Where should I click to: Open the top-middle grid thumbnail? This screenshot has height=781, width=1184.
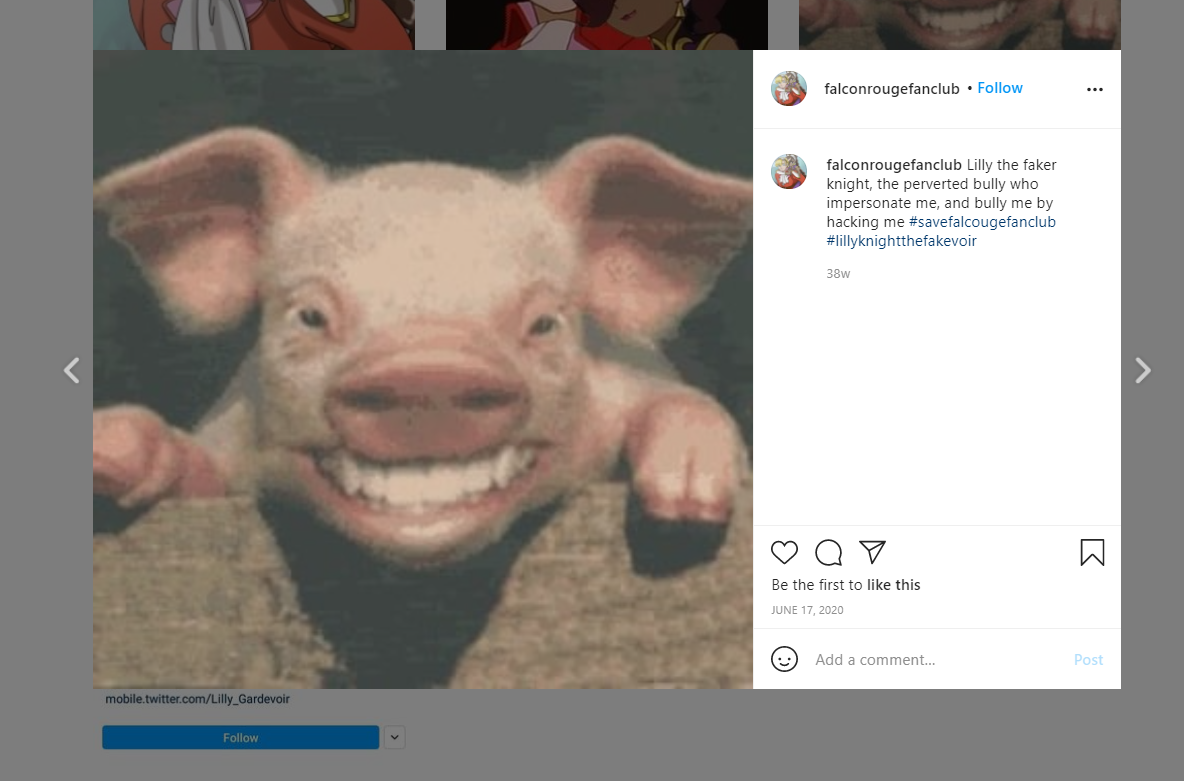click(607, 24)
